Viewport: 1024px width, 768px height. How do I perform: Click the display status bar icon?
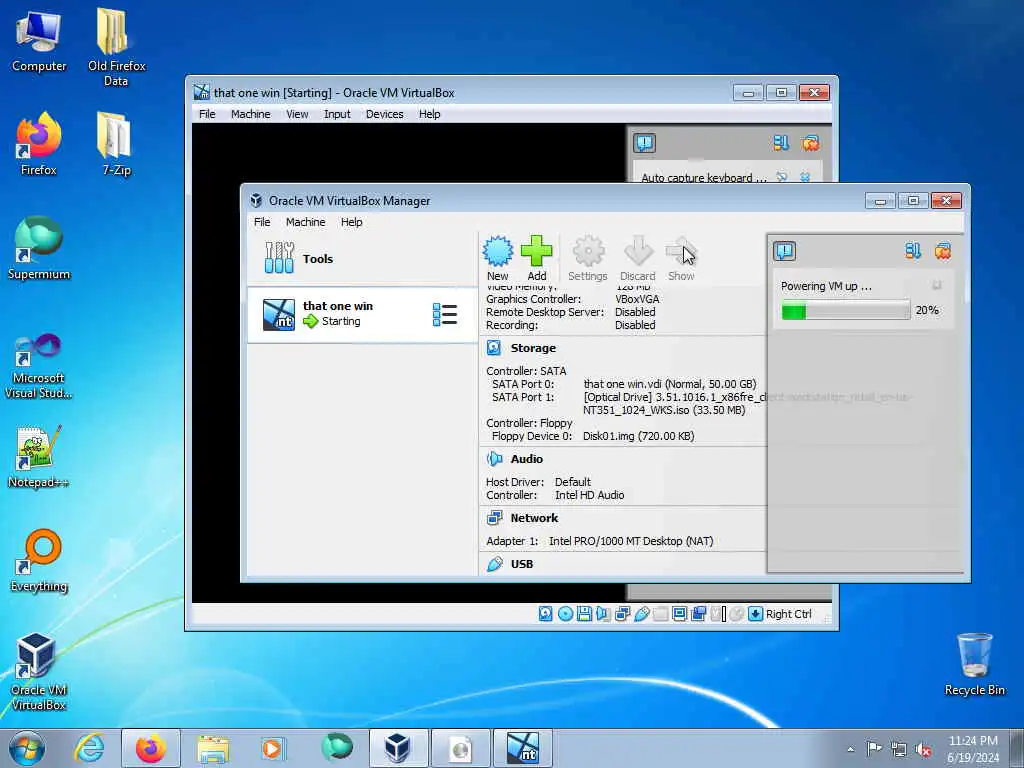click(x=679, y=614)
